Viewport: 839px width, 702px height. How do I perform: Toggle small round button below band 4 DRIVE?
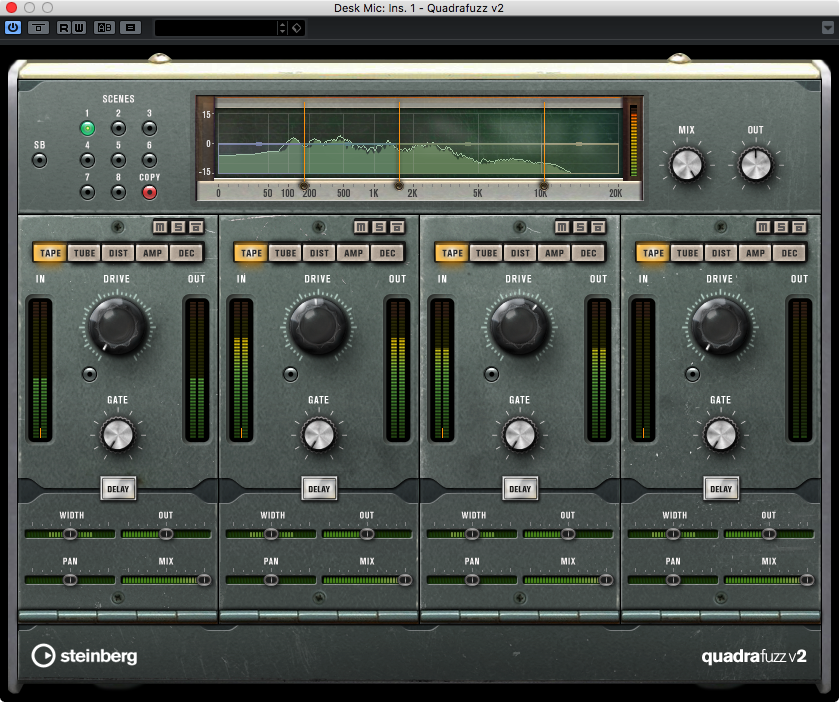pos(692,374)
